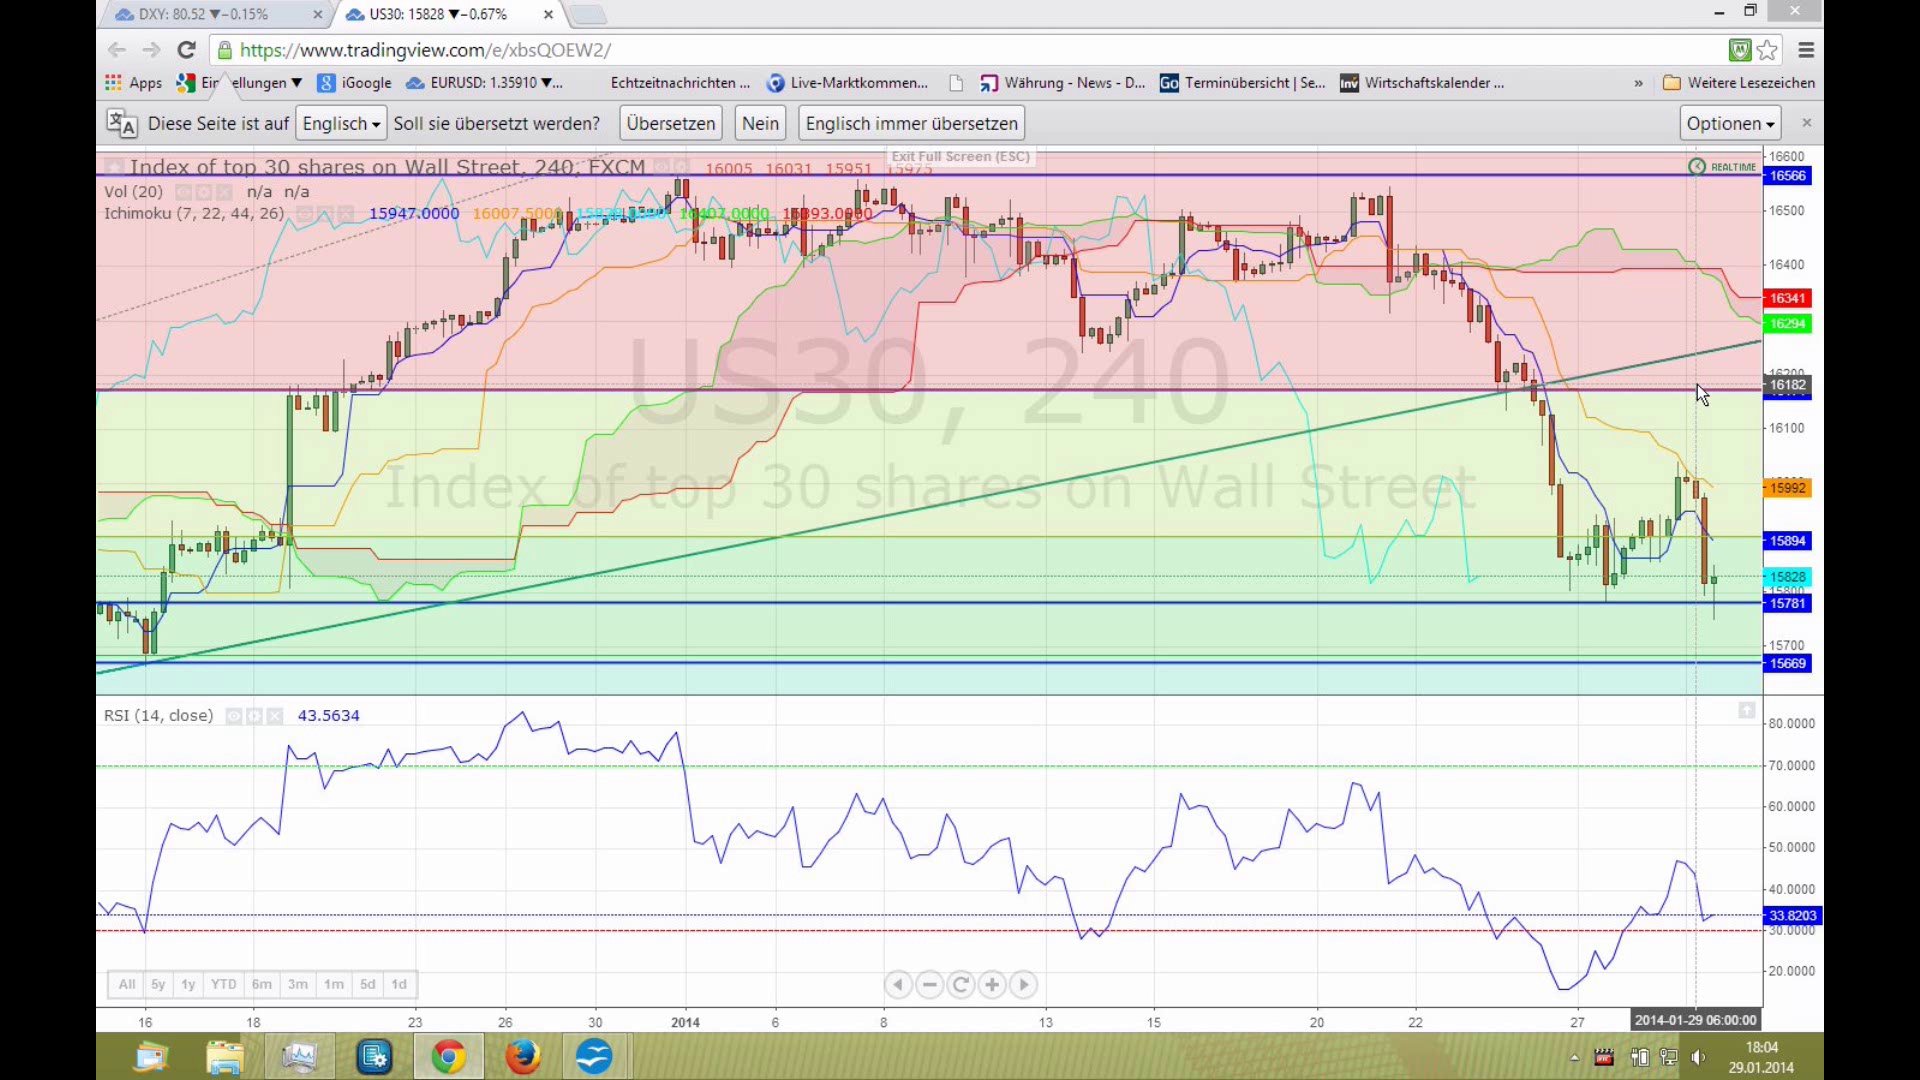Open the Englisch language dropdown

[341, 124]
